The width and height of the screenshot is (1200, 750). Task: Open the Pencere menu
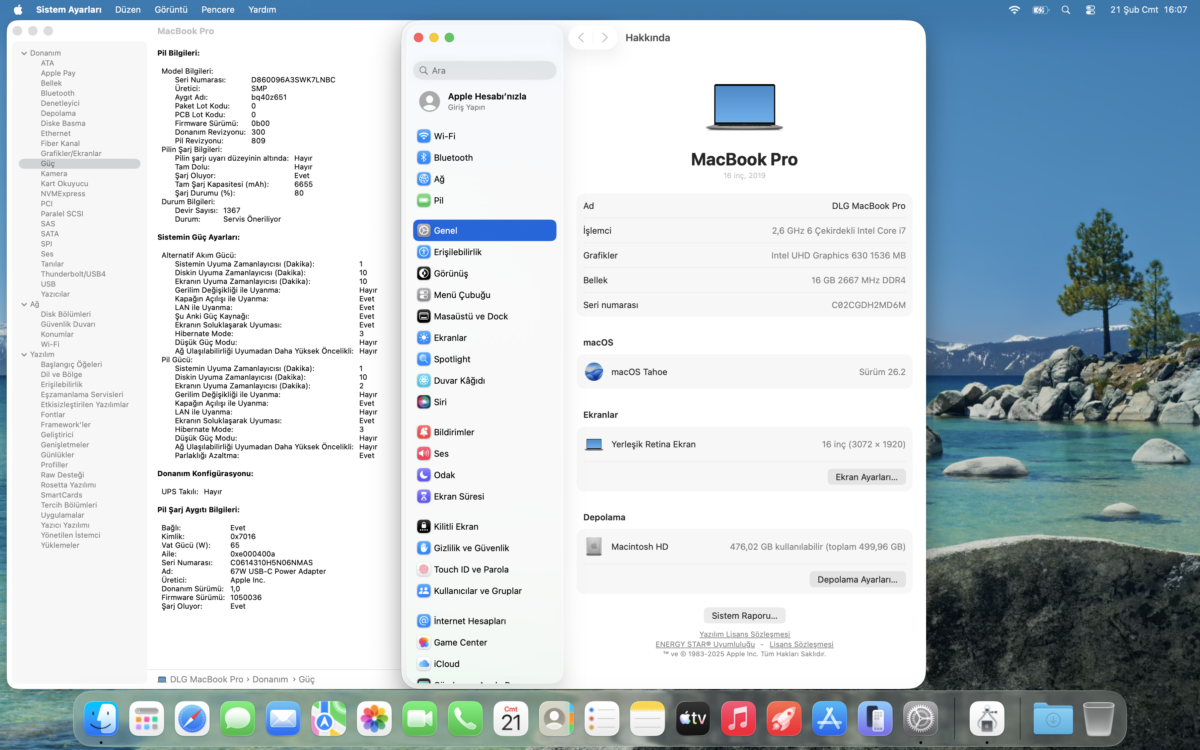218,9
